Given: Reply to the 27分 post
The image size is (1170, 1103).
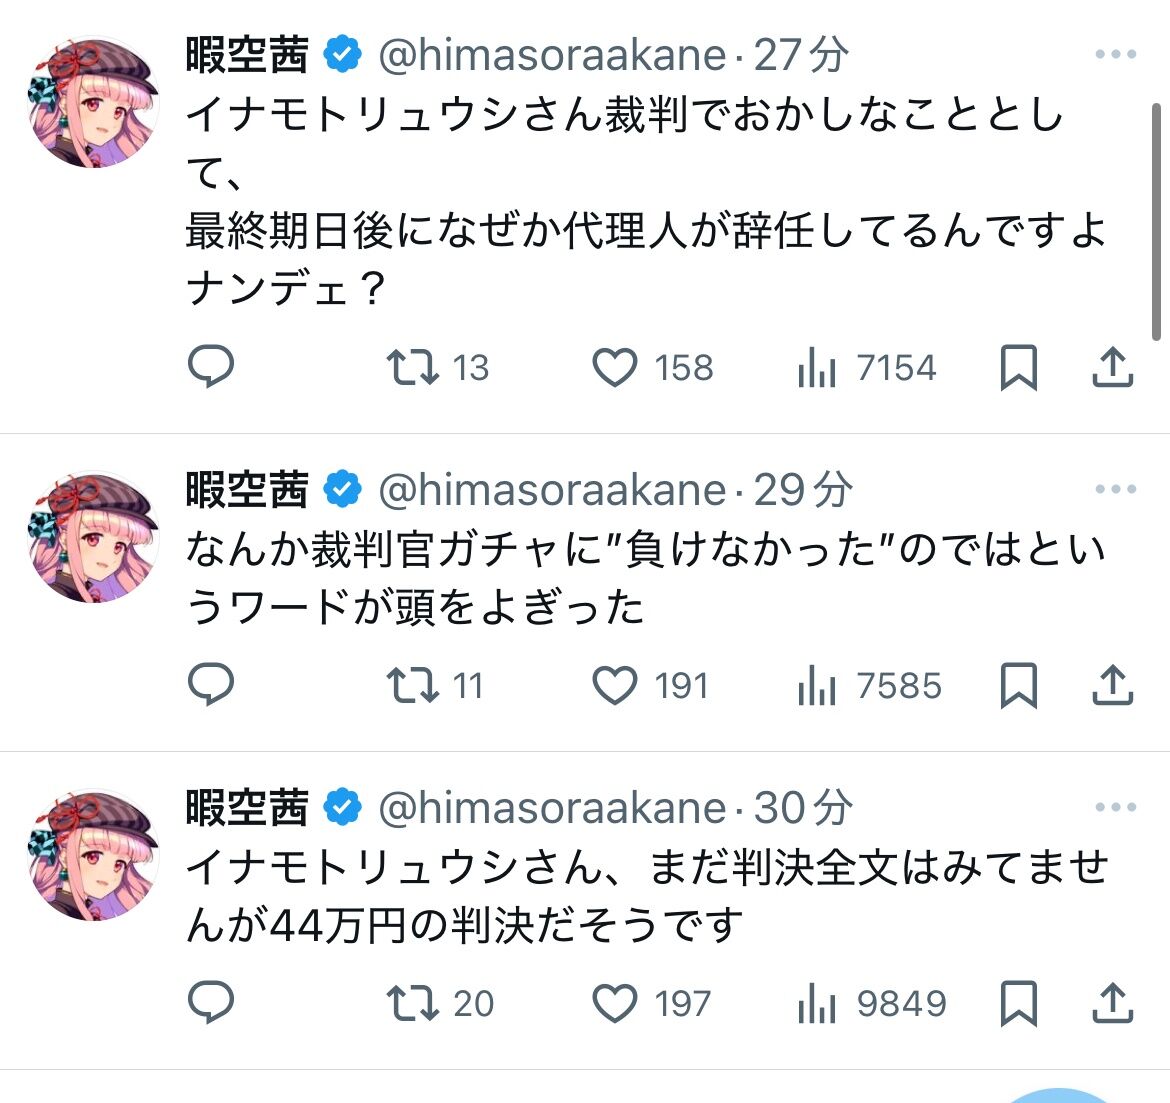Looking at the screenshot, I should coord(211,367).
